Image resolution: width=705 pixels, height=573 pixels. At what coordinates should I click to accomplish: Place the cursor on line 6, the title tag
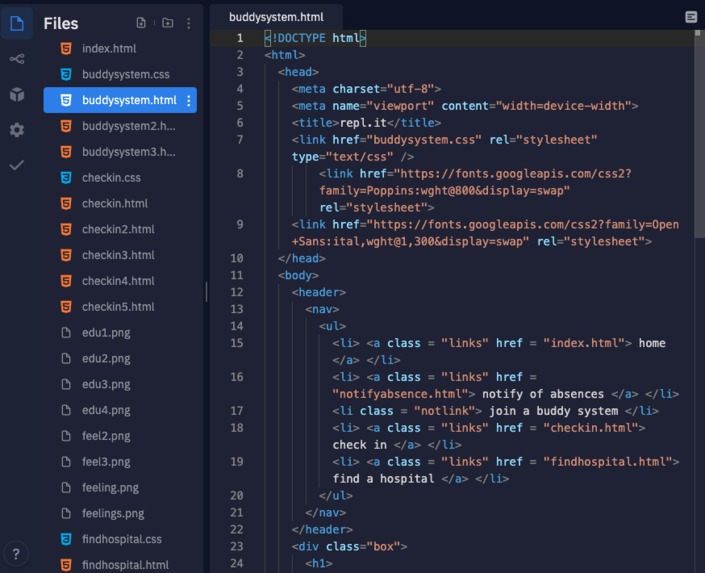pos(366,123)
